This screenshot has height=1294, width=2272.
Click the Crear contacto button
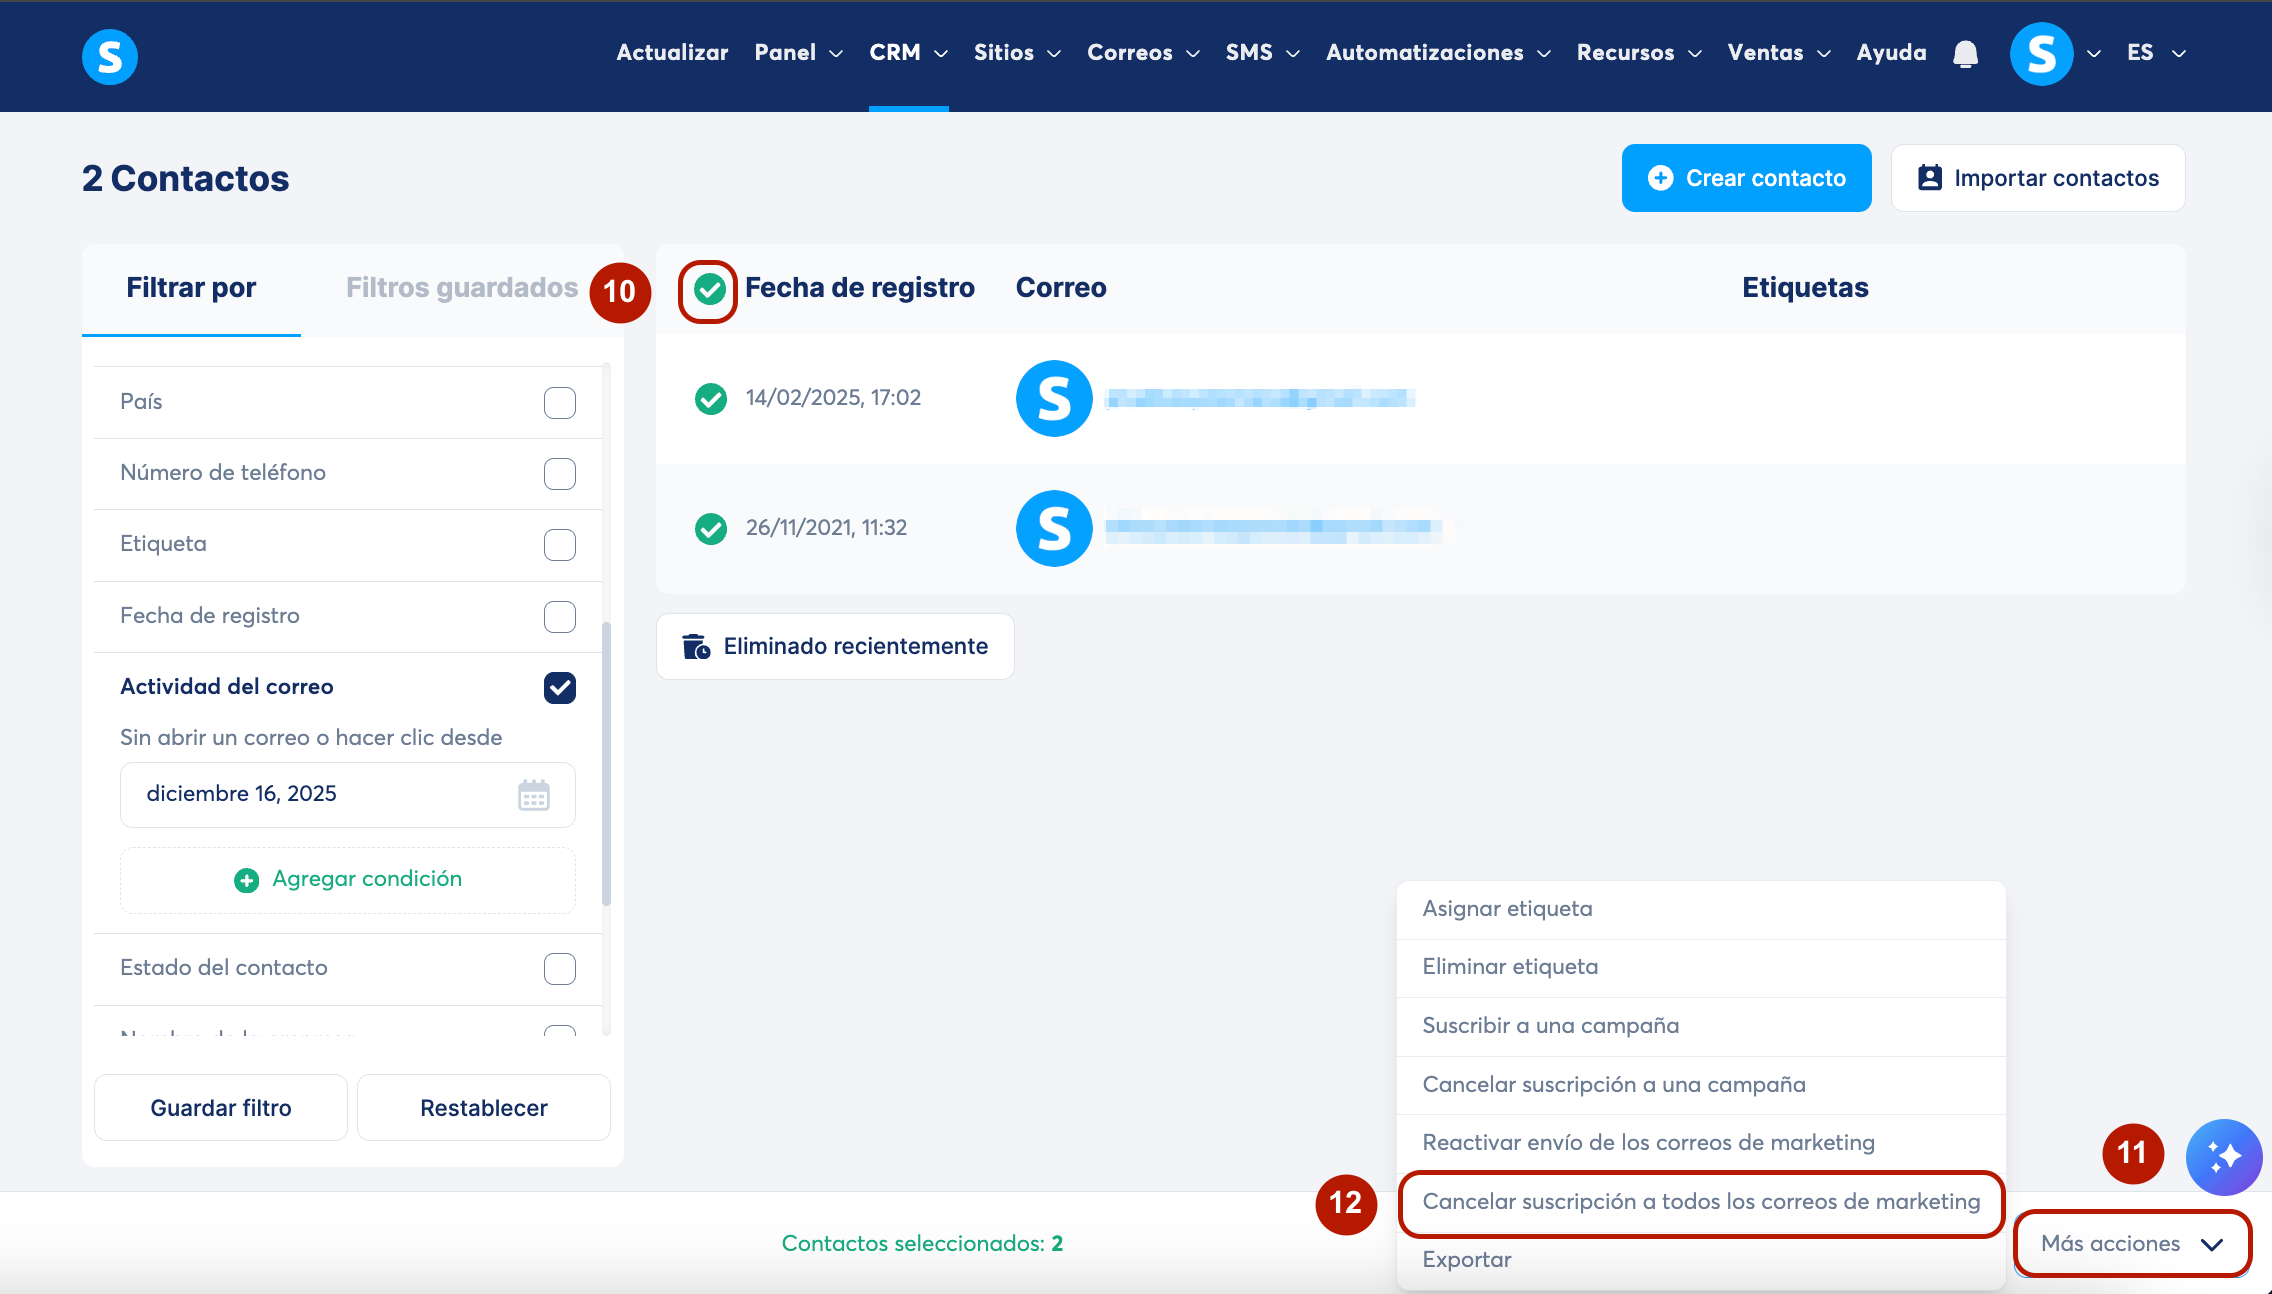[1746, 178]
